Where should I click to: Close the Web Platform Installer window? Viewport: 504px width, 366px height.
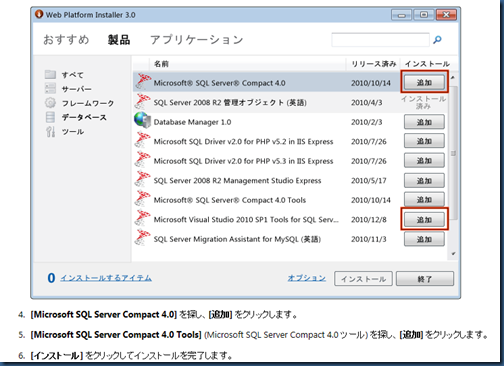click(446, 15)
